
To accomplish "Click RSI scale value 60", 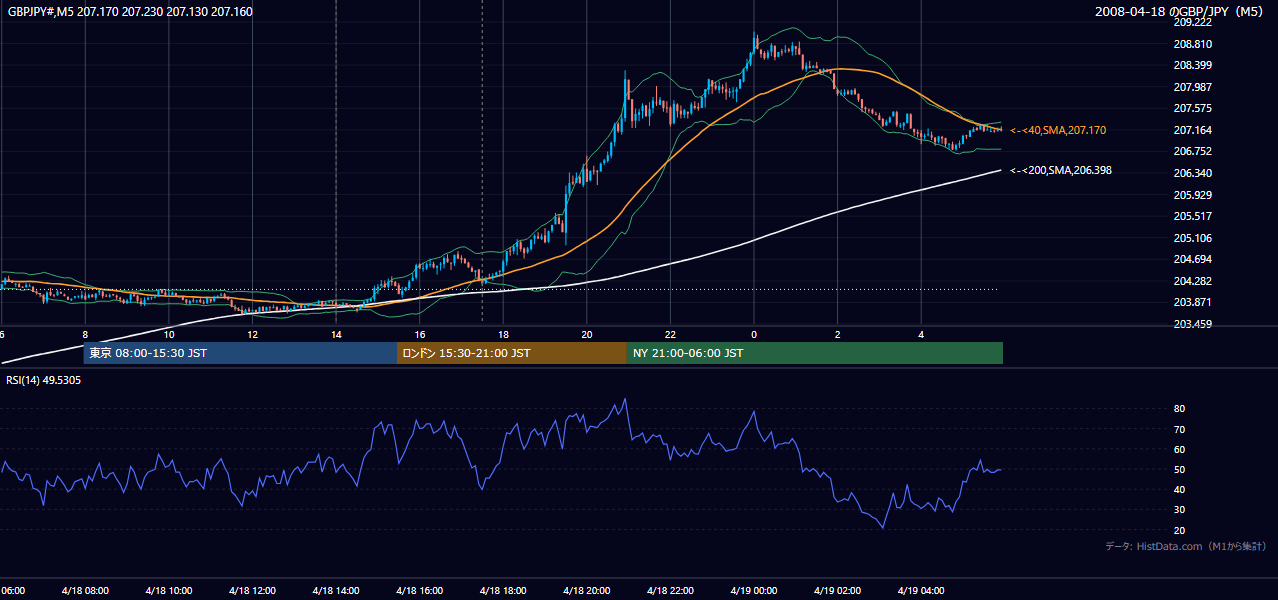I will coord(1179,449).
